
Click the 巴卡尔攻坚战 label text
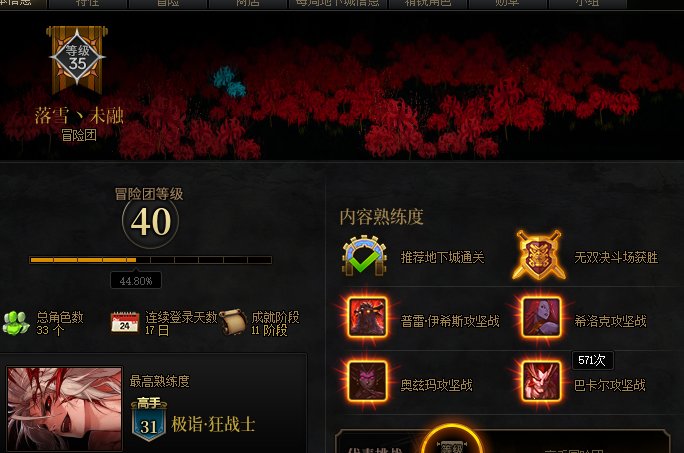609,385
